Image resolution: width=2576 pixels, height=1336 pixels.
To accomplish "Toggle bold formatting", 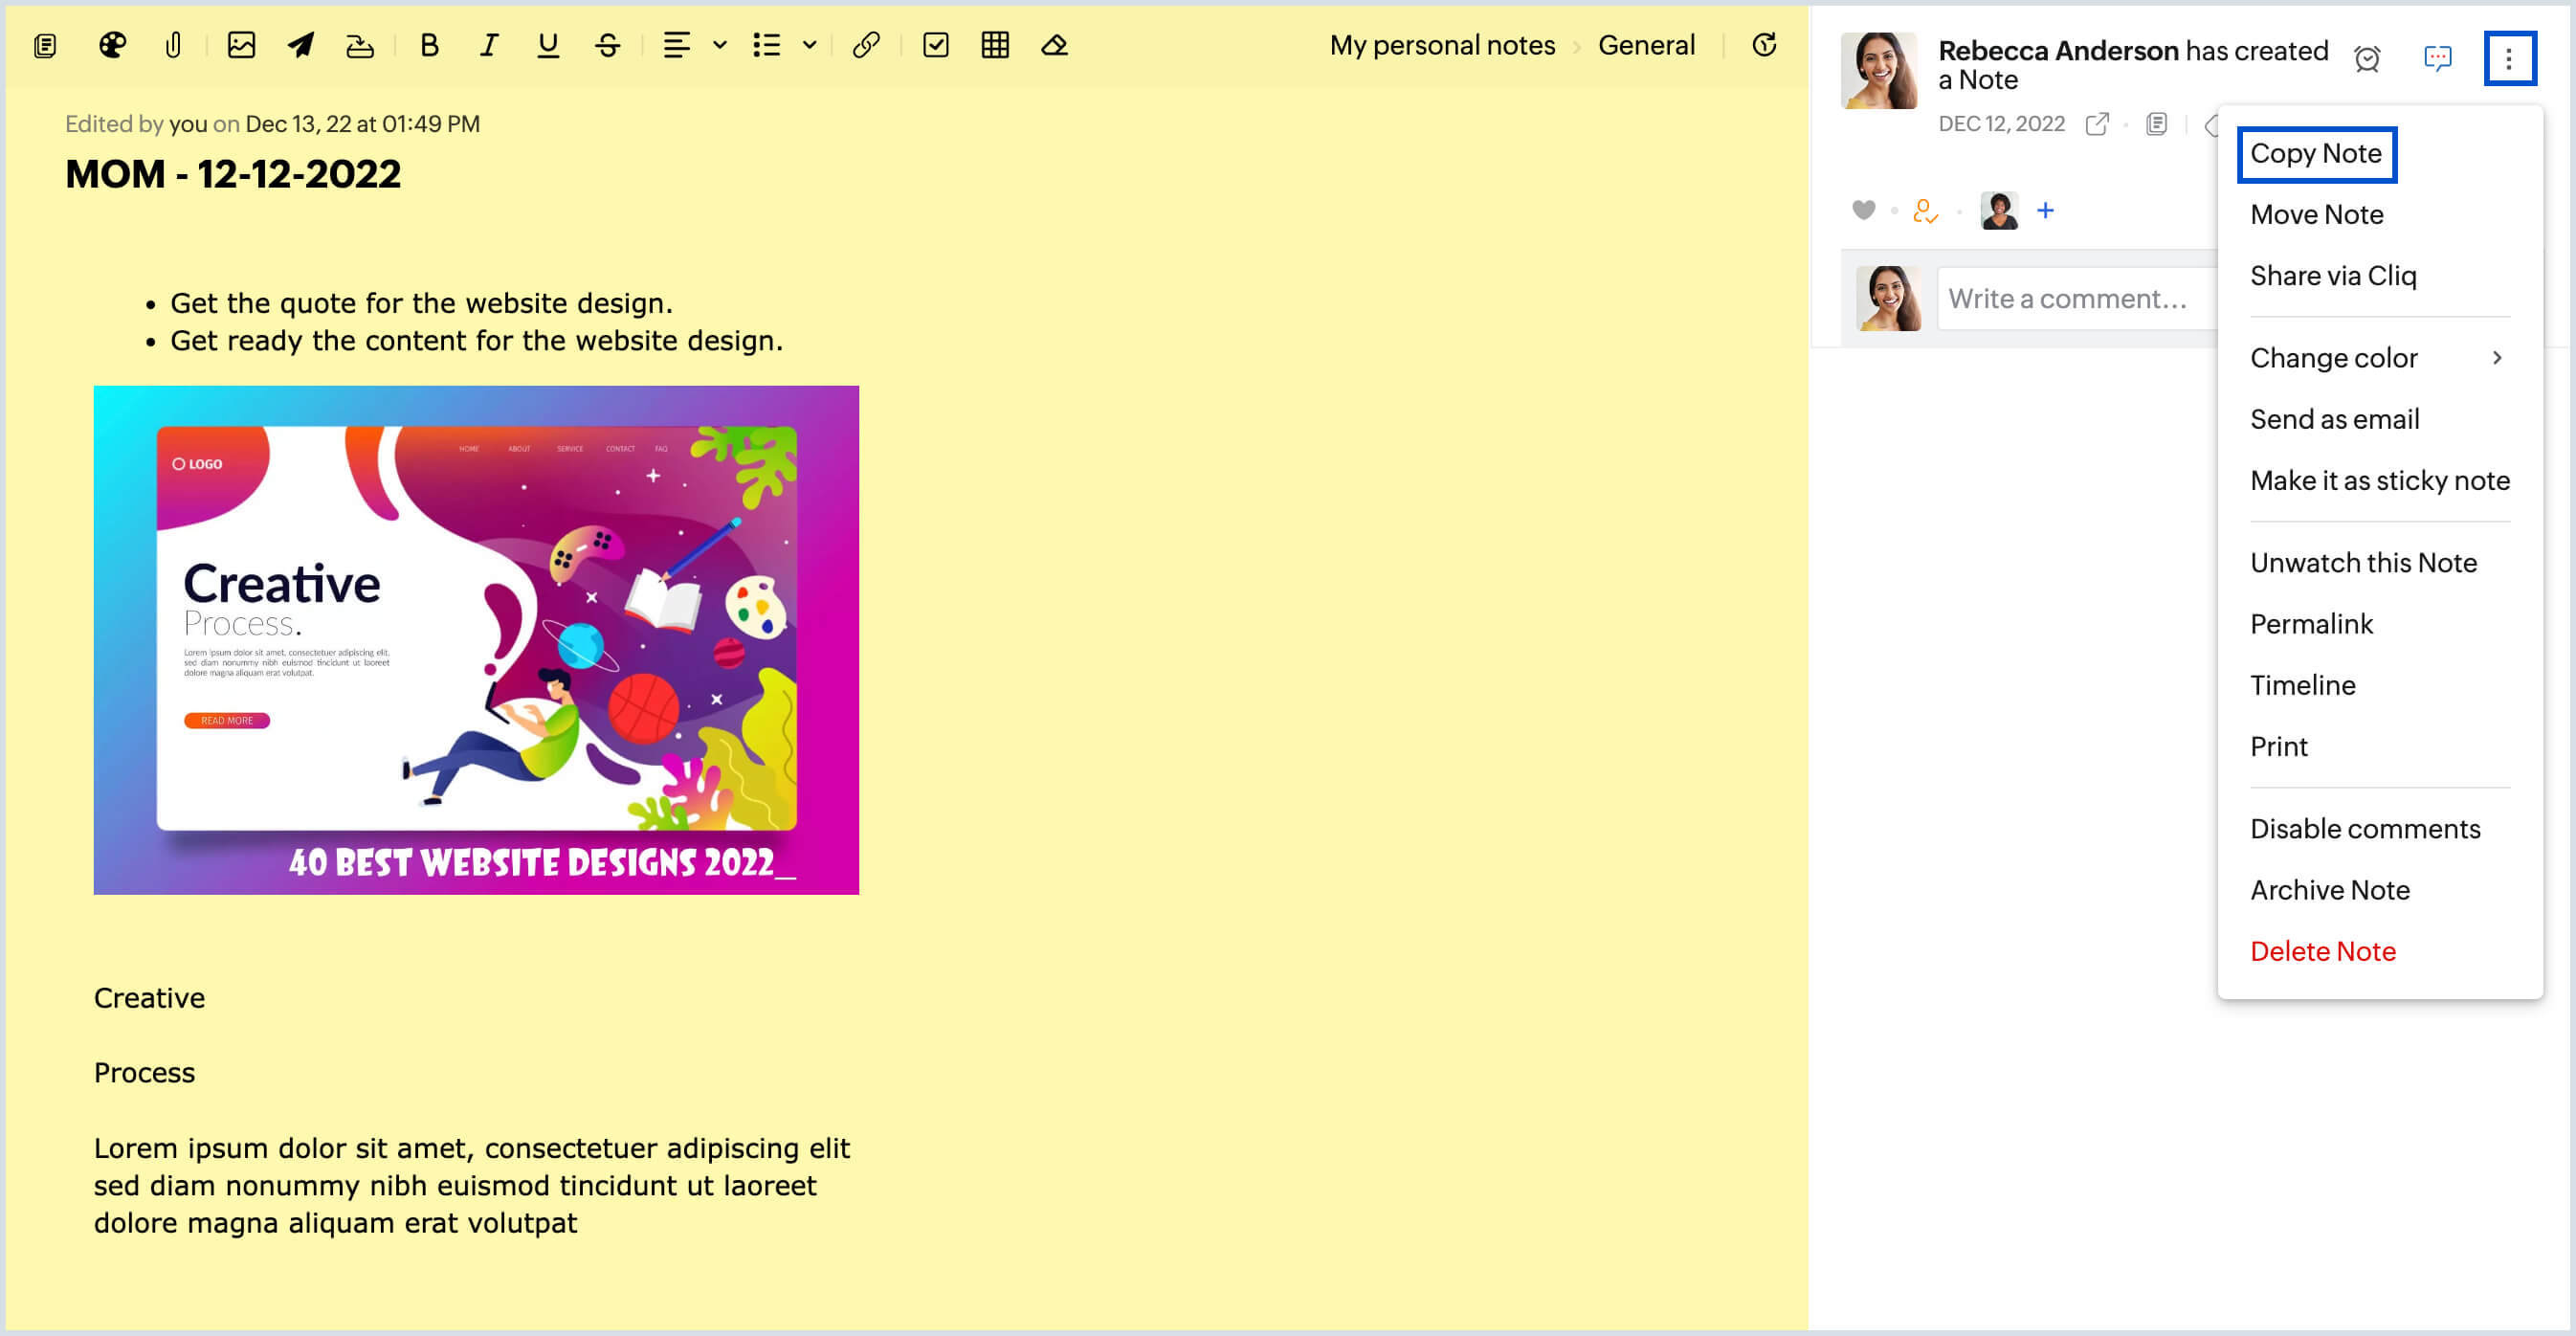I will (429, 45).
